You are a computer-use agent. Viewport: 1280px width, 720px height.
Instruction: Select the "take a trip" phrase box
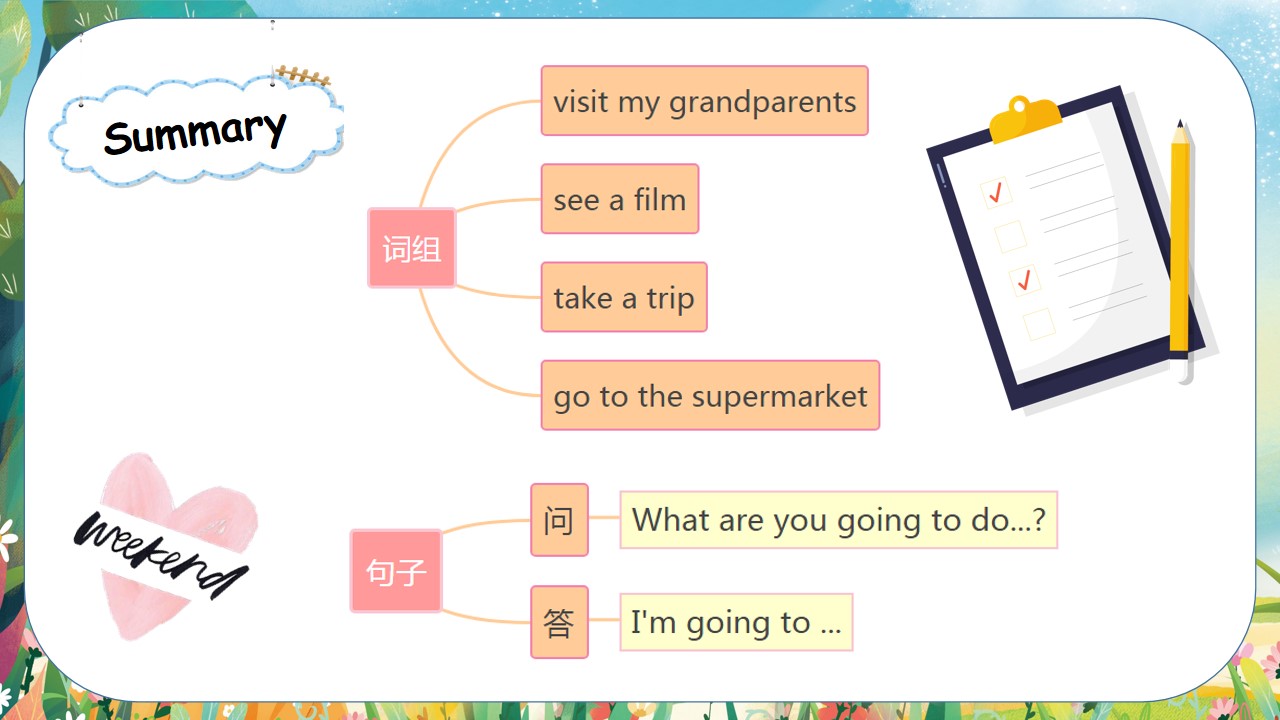point(624,297)
